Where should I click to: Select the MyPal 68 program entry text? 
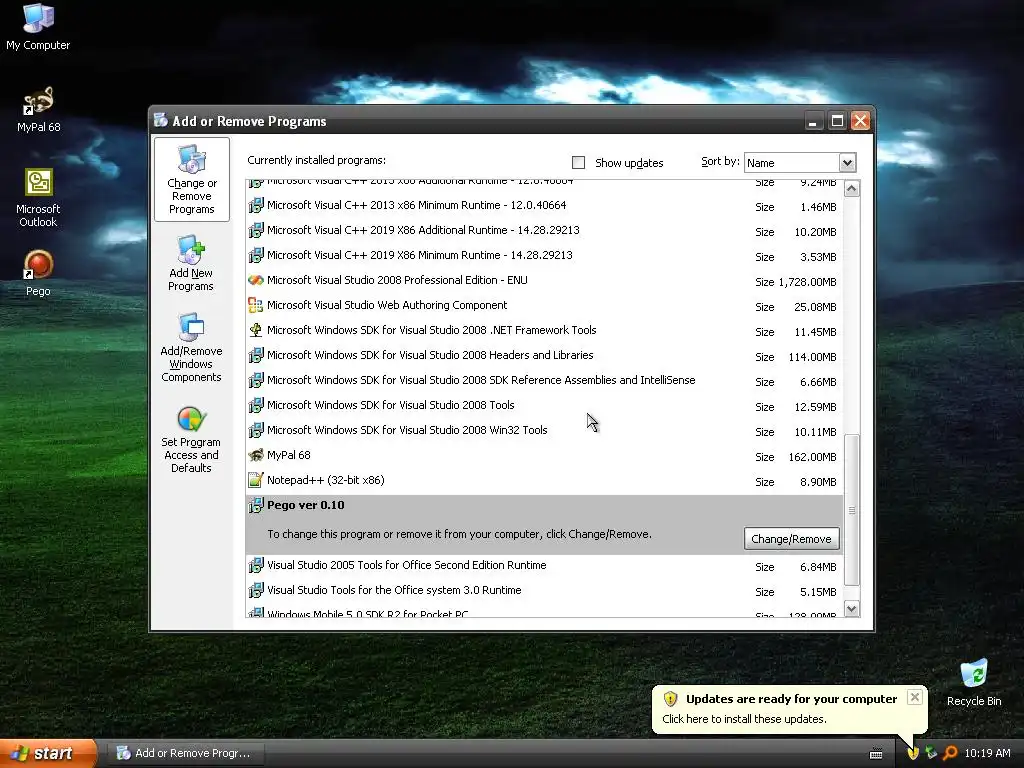(289, 455)
